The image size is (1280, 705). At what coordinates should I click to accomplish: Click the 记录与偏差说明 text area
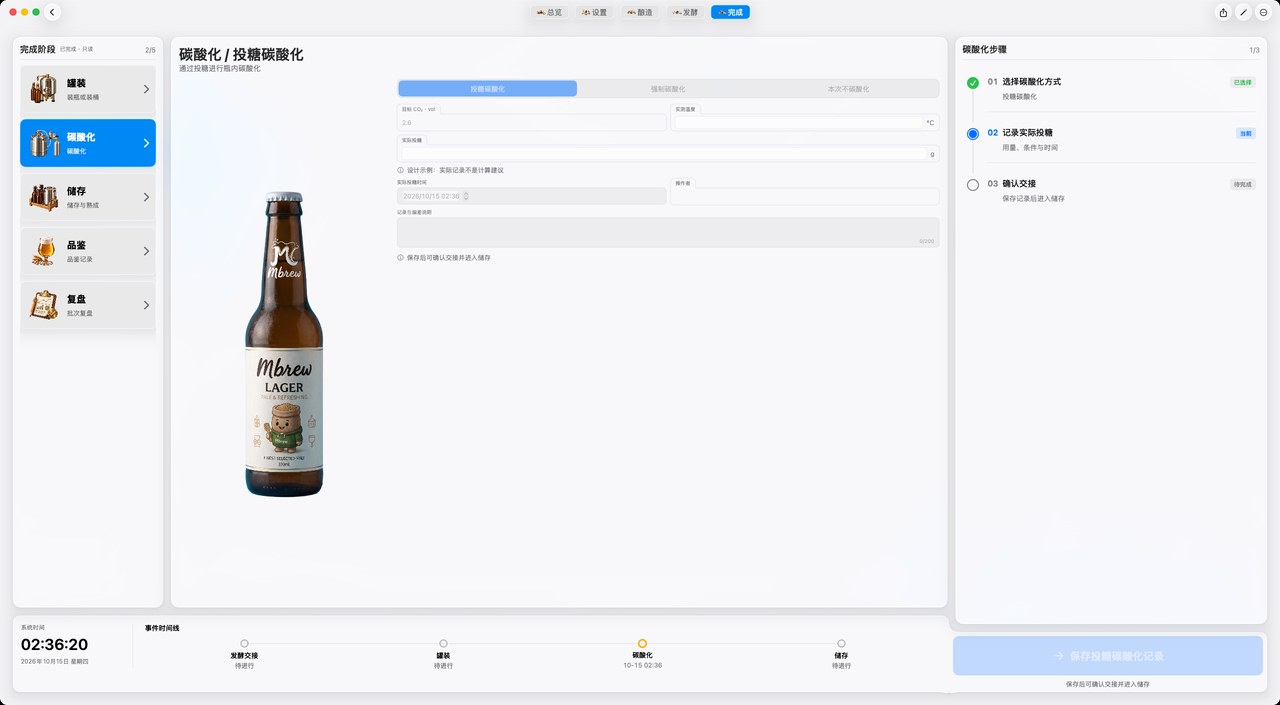668,232
